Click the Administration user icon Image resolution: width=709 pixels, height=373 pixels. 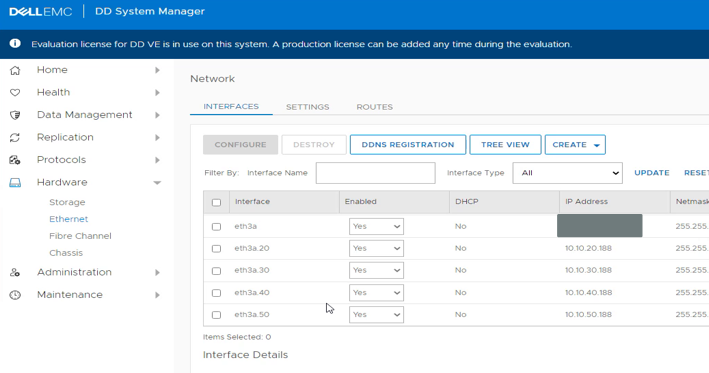coord(15,273)
